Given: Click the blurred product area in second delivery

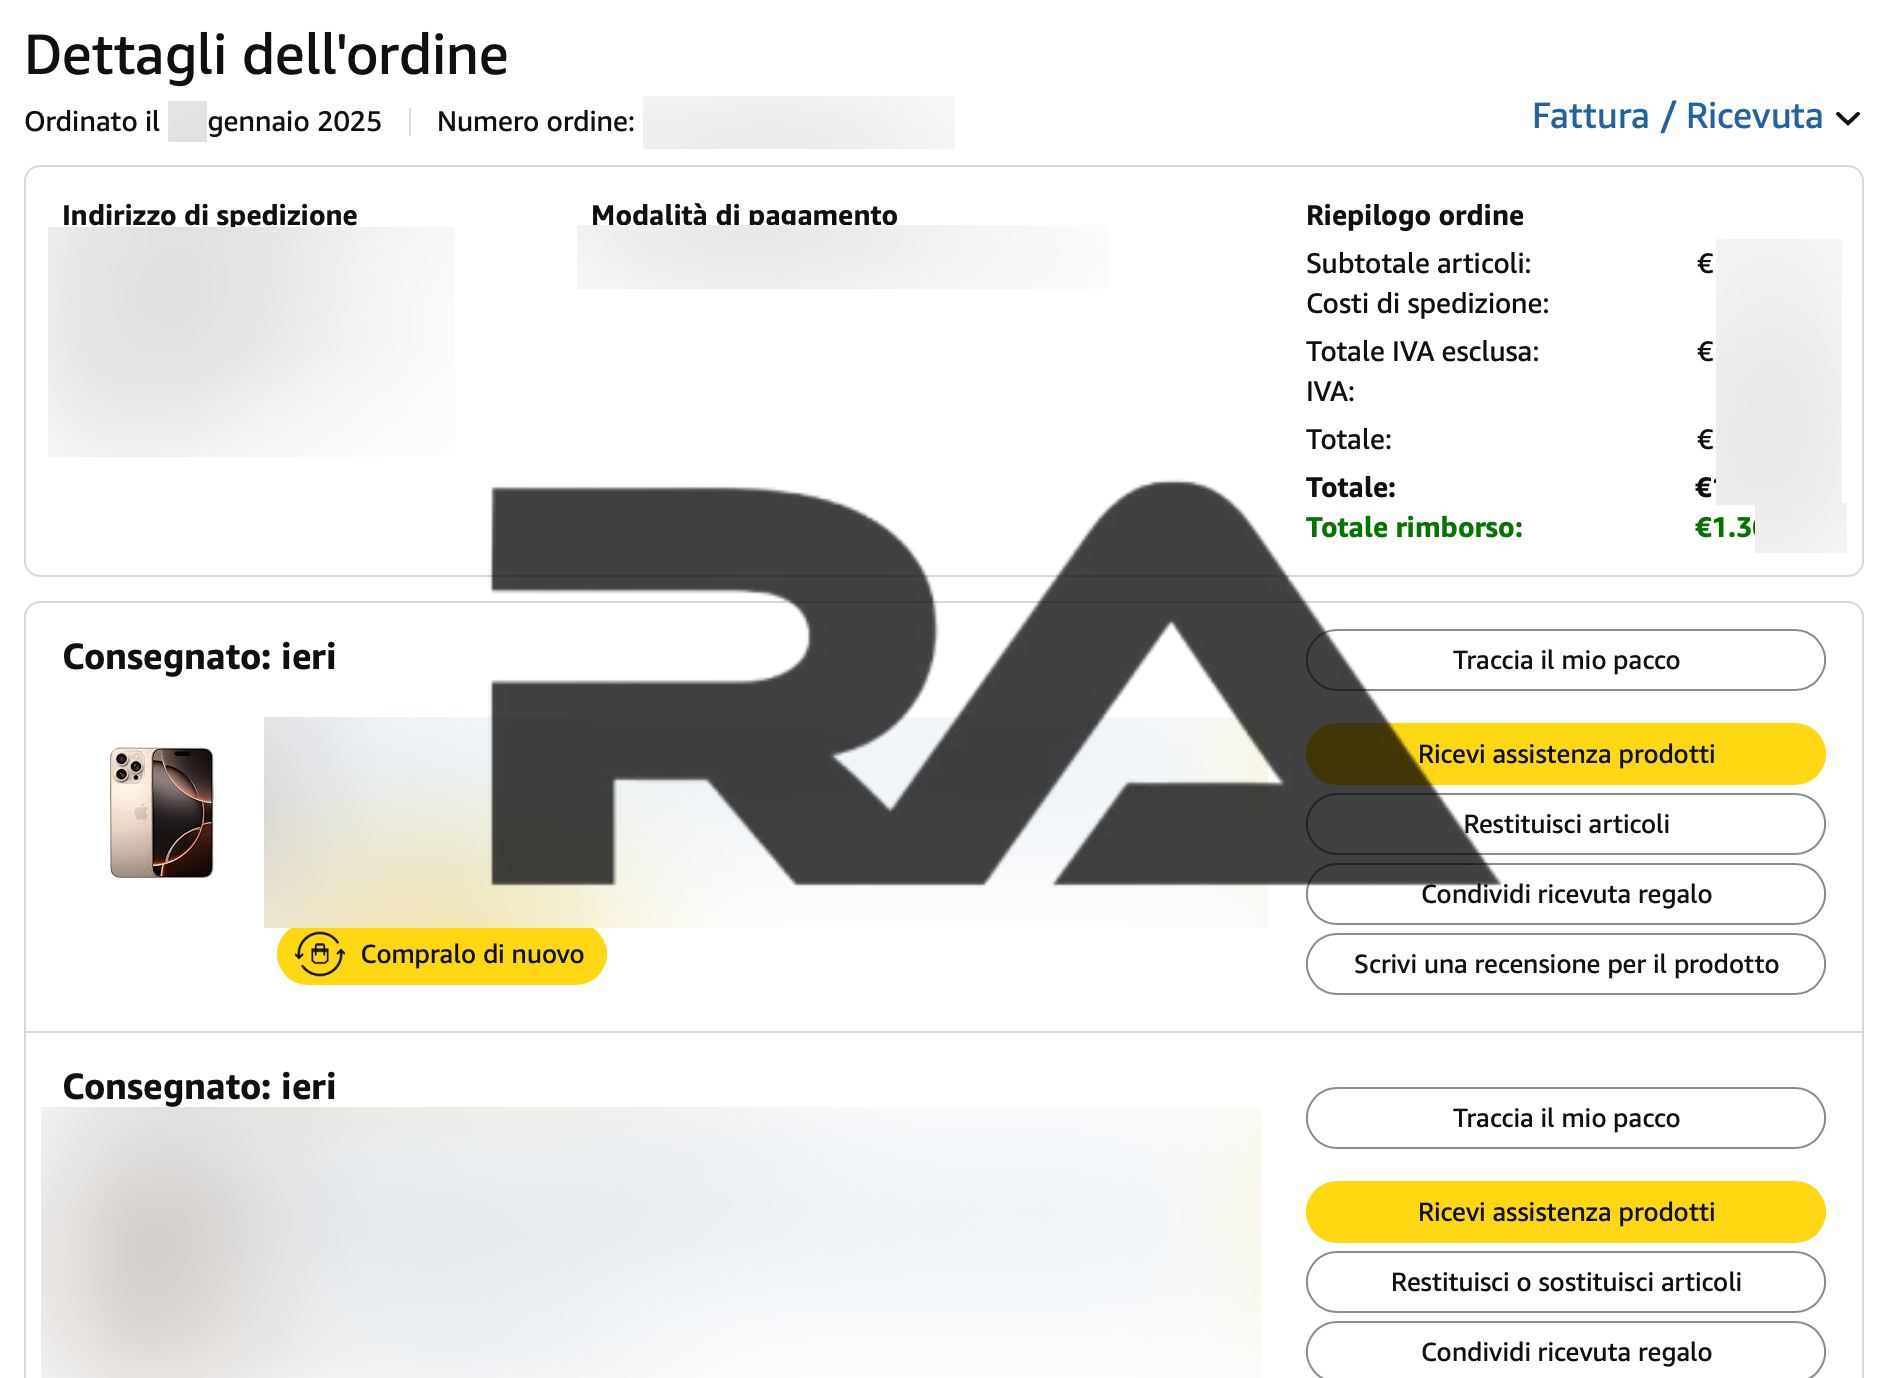Looking at the screenshot, I should point(650,1240).
